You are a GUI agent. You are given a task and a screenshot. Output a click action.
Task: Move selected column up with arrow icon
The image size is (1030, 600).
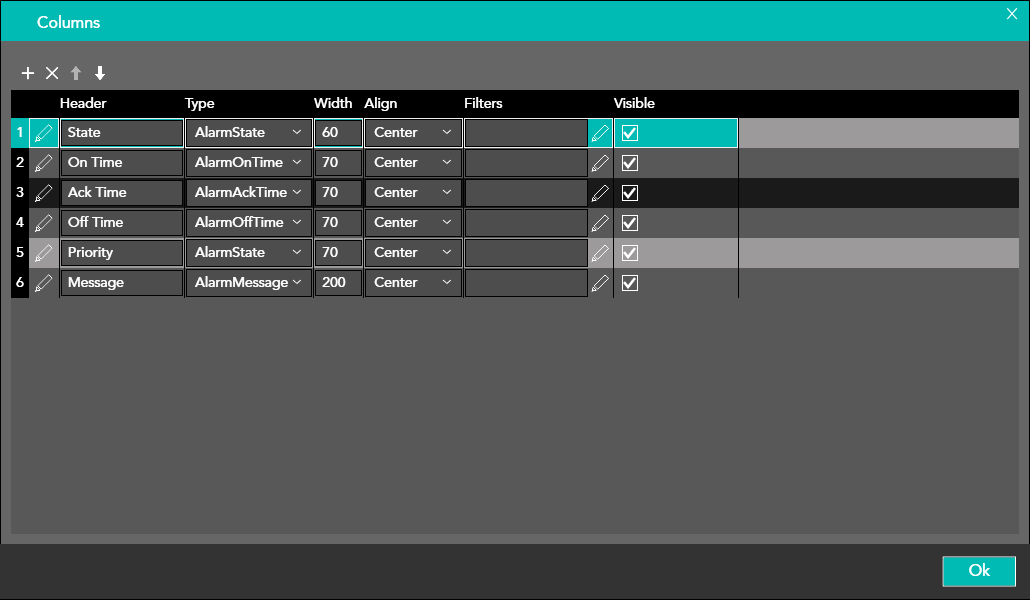76,73
